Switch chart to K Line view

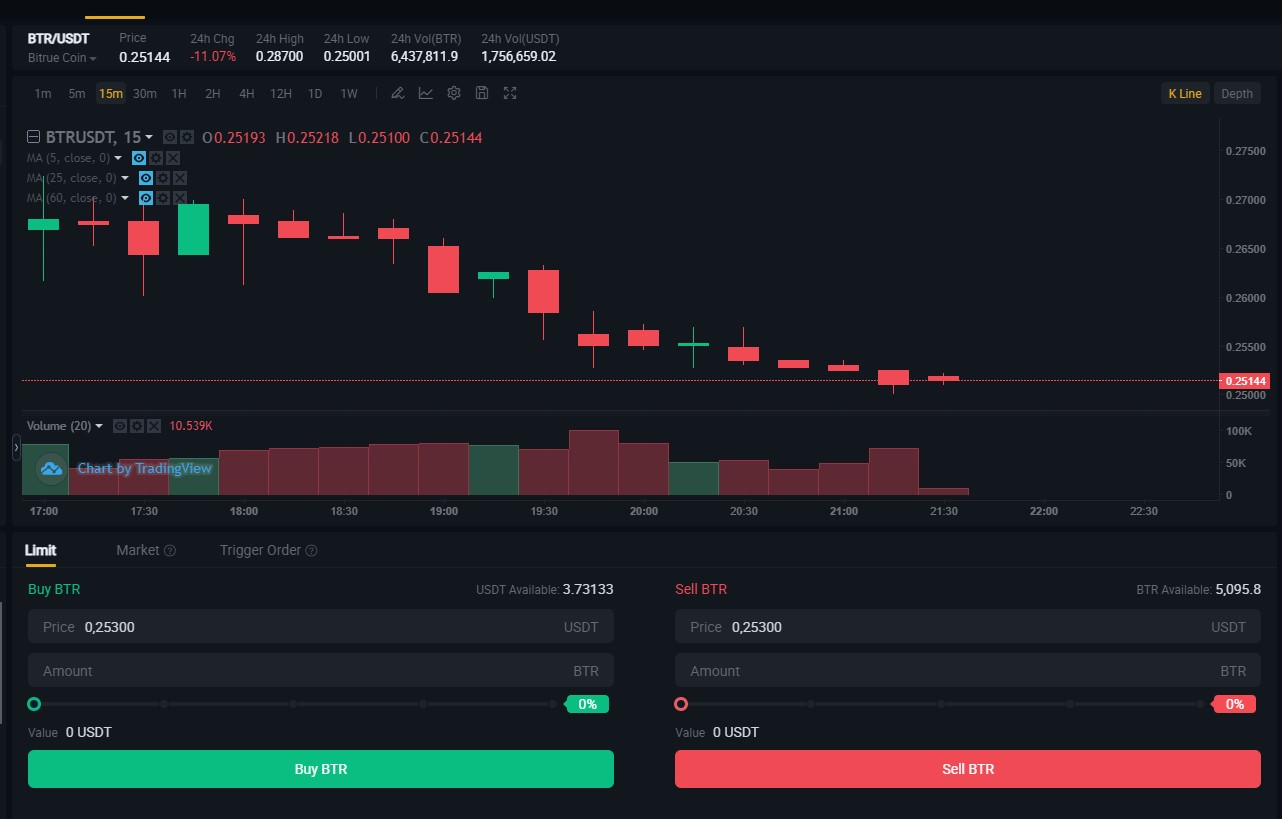point(1185,93)
